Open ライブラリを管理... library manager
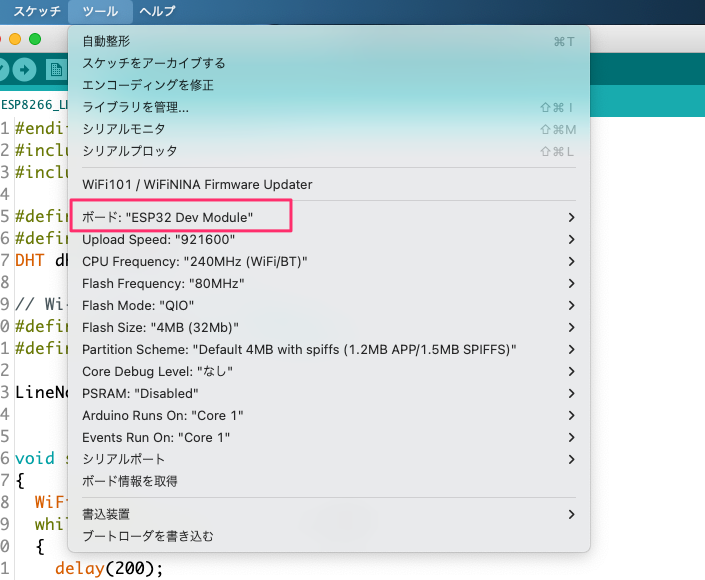 pos(135,107)
